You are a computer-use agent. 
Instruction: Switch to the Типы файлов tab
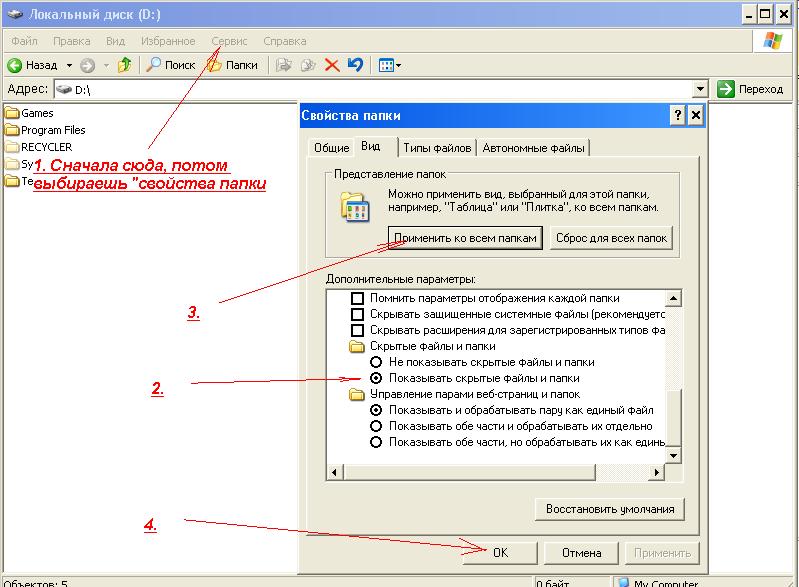(x=437, y=148)
